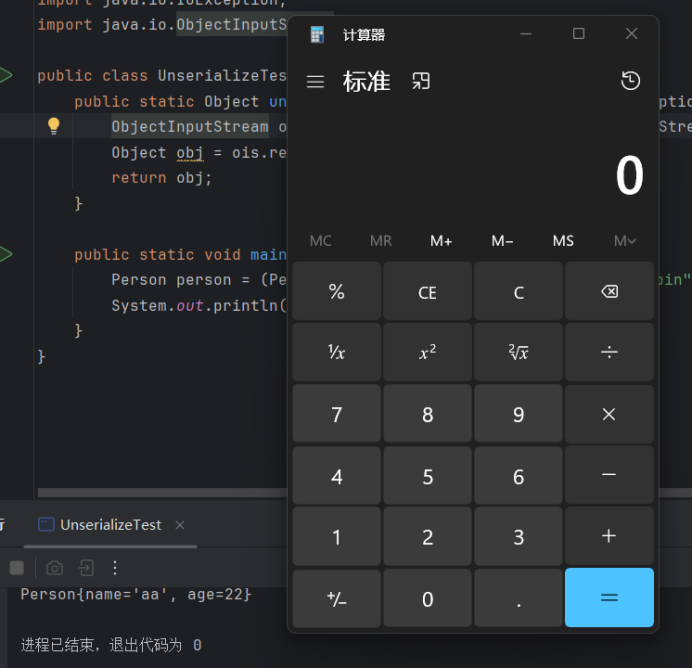This screenshot has height=668, width=693.
Task: Click the light bulb quick-fix icon
Action: click(54, 126)
